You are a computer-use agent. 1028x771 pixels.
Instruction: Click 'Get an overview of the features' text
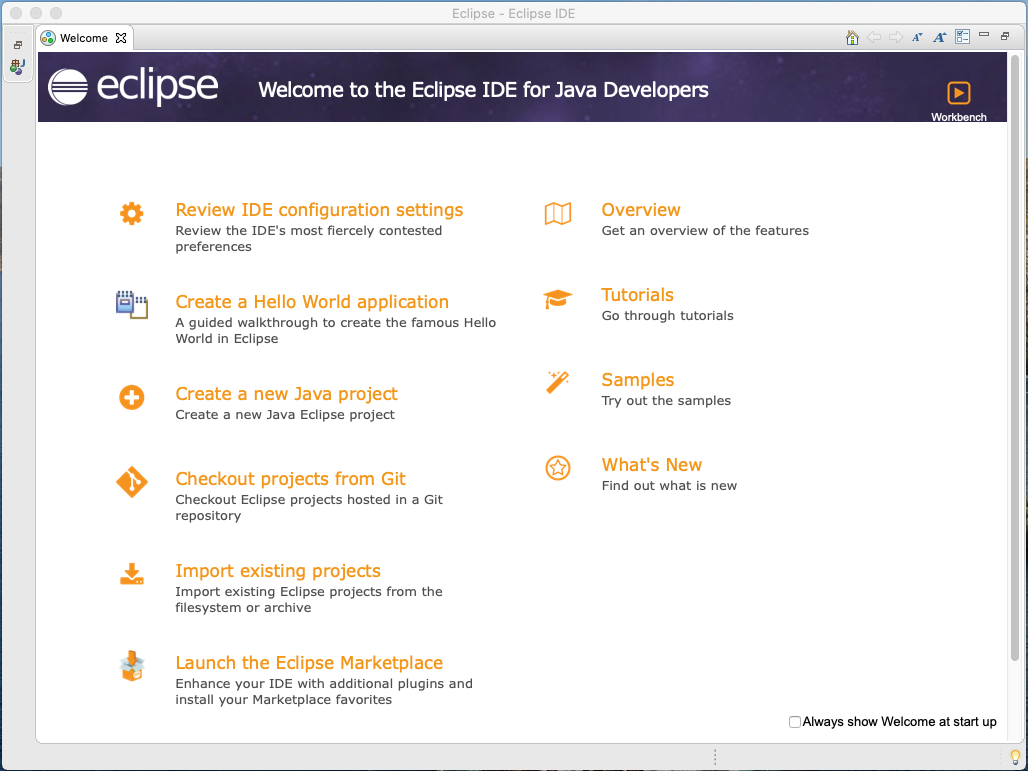pyautogui.click(x=705, y=231)
